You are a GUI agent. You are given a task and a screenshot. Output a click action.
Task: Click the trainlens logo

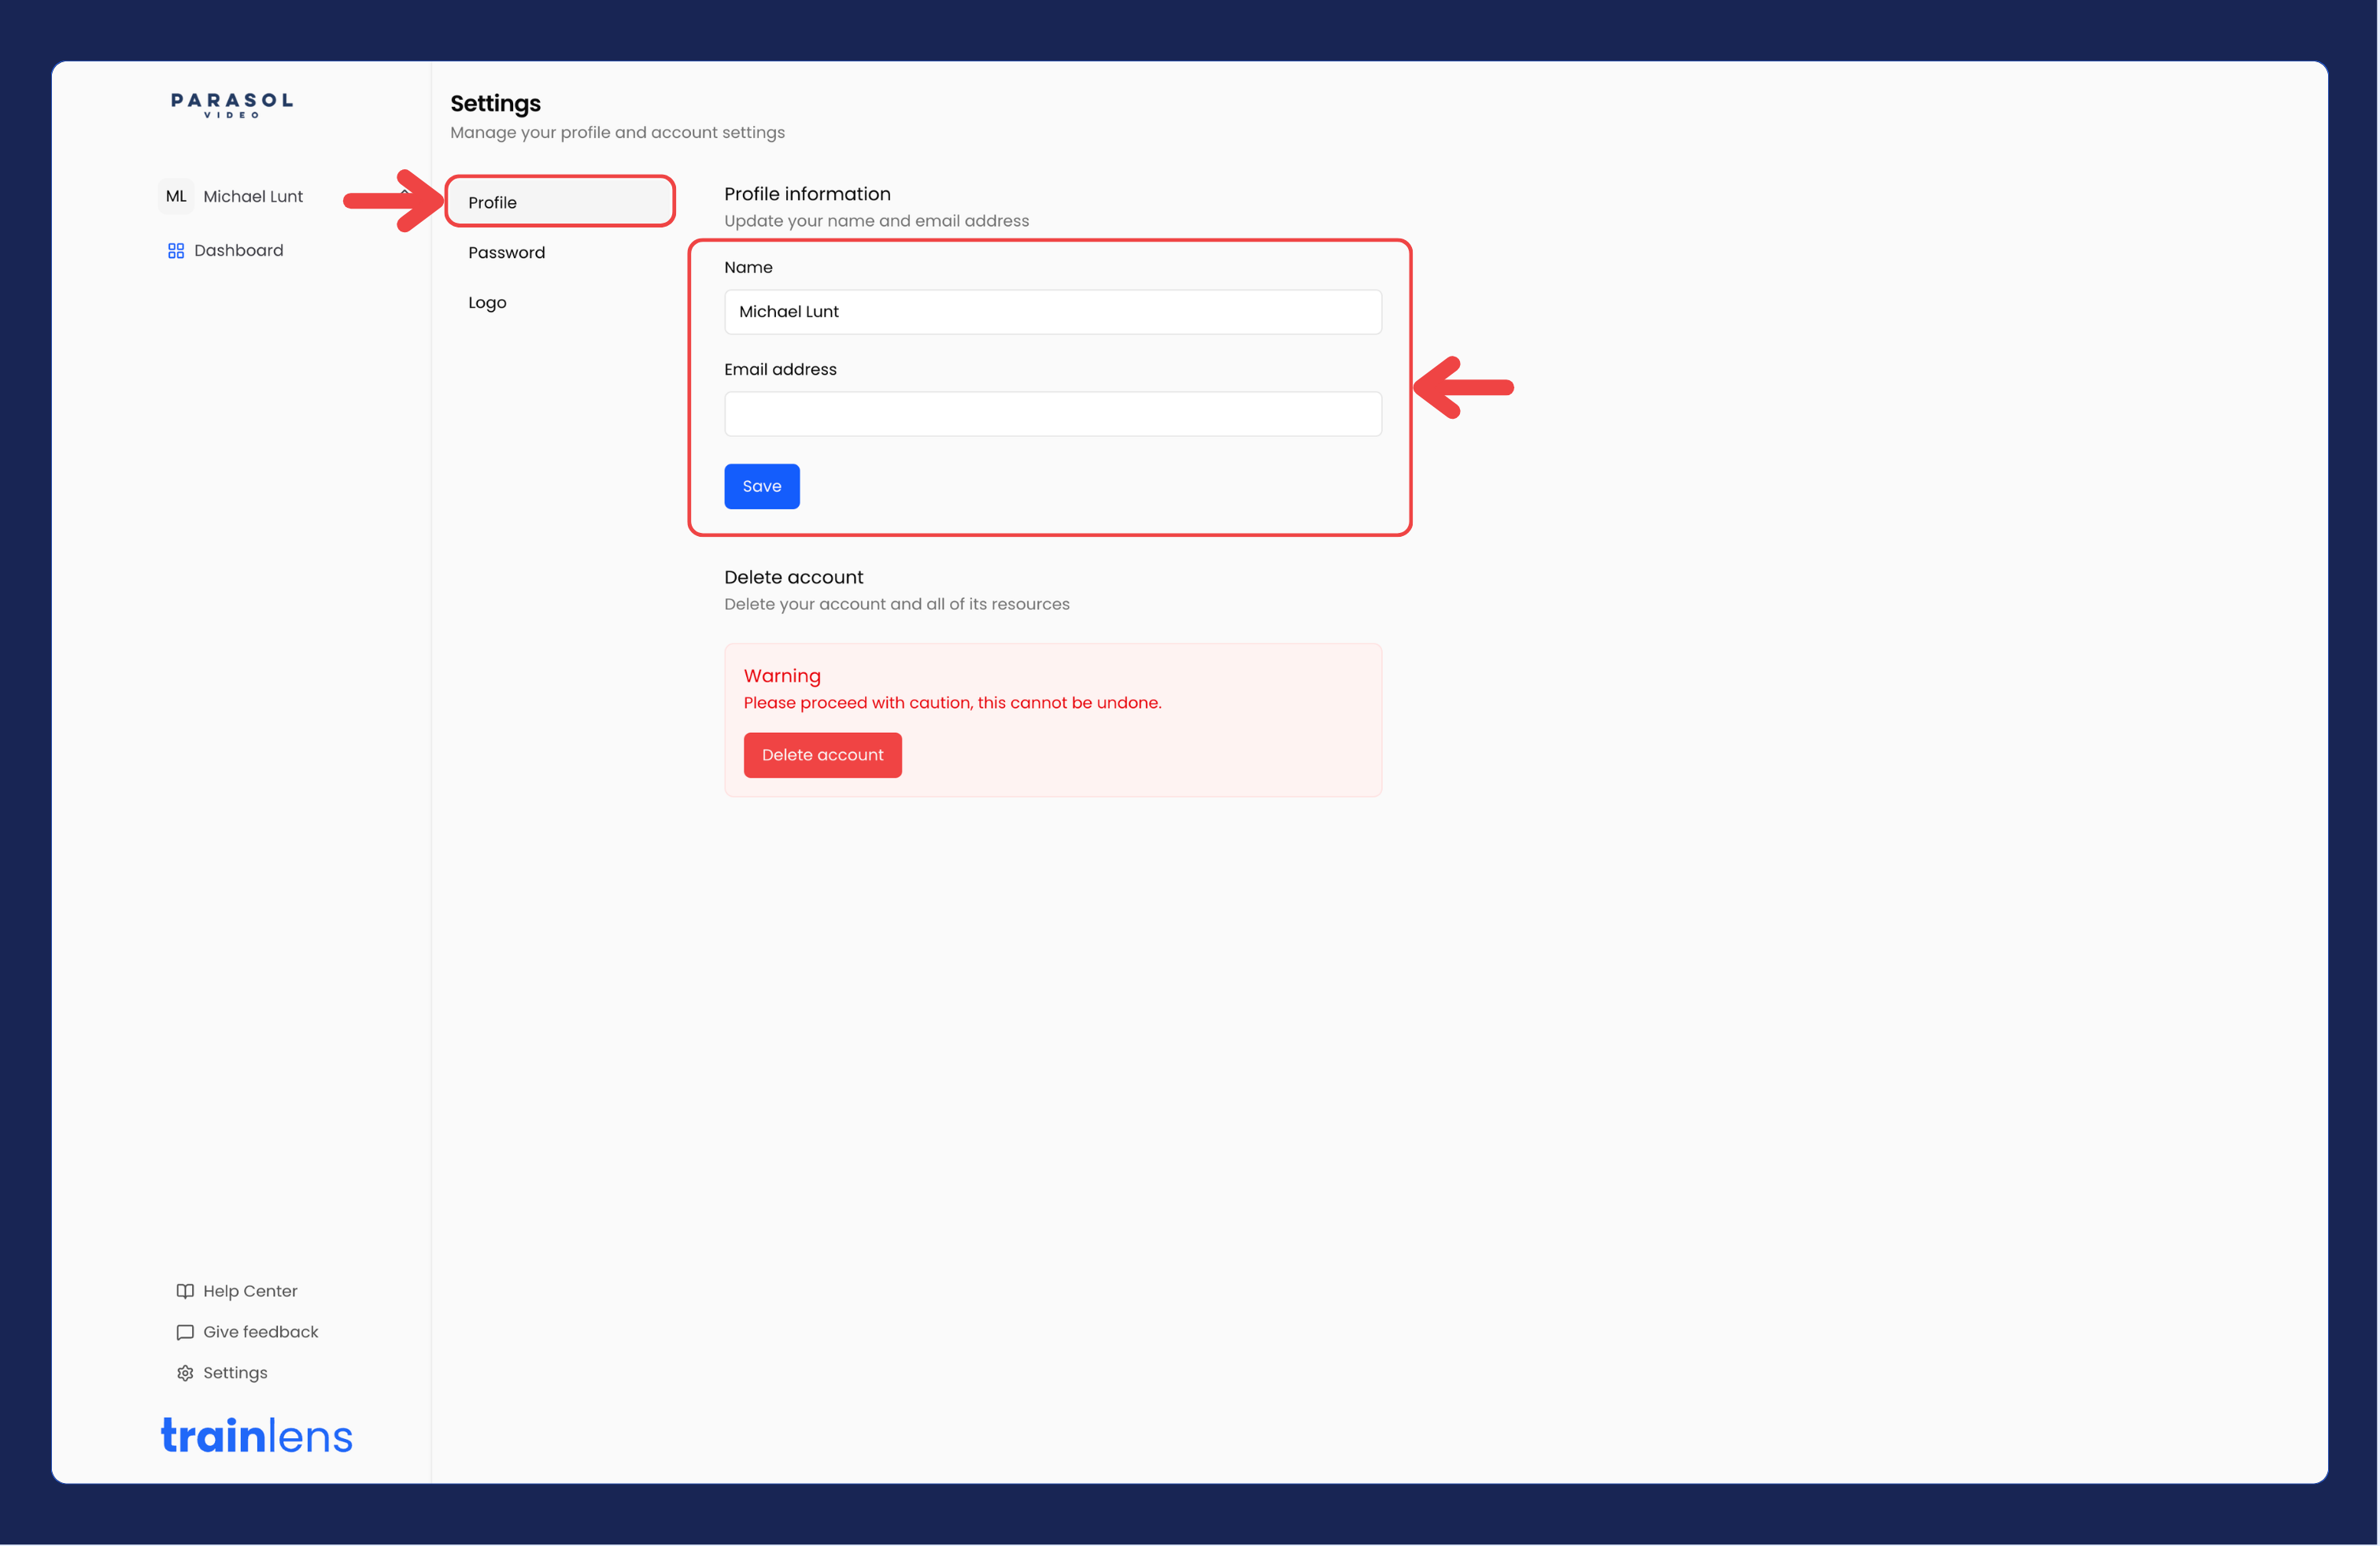click(x=257, y=1436)
